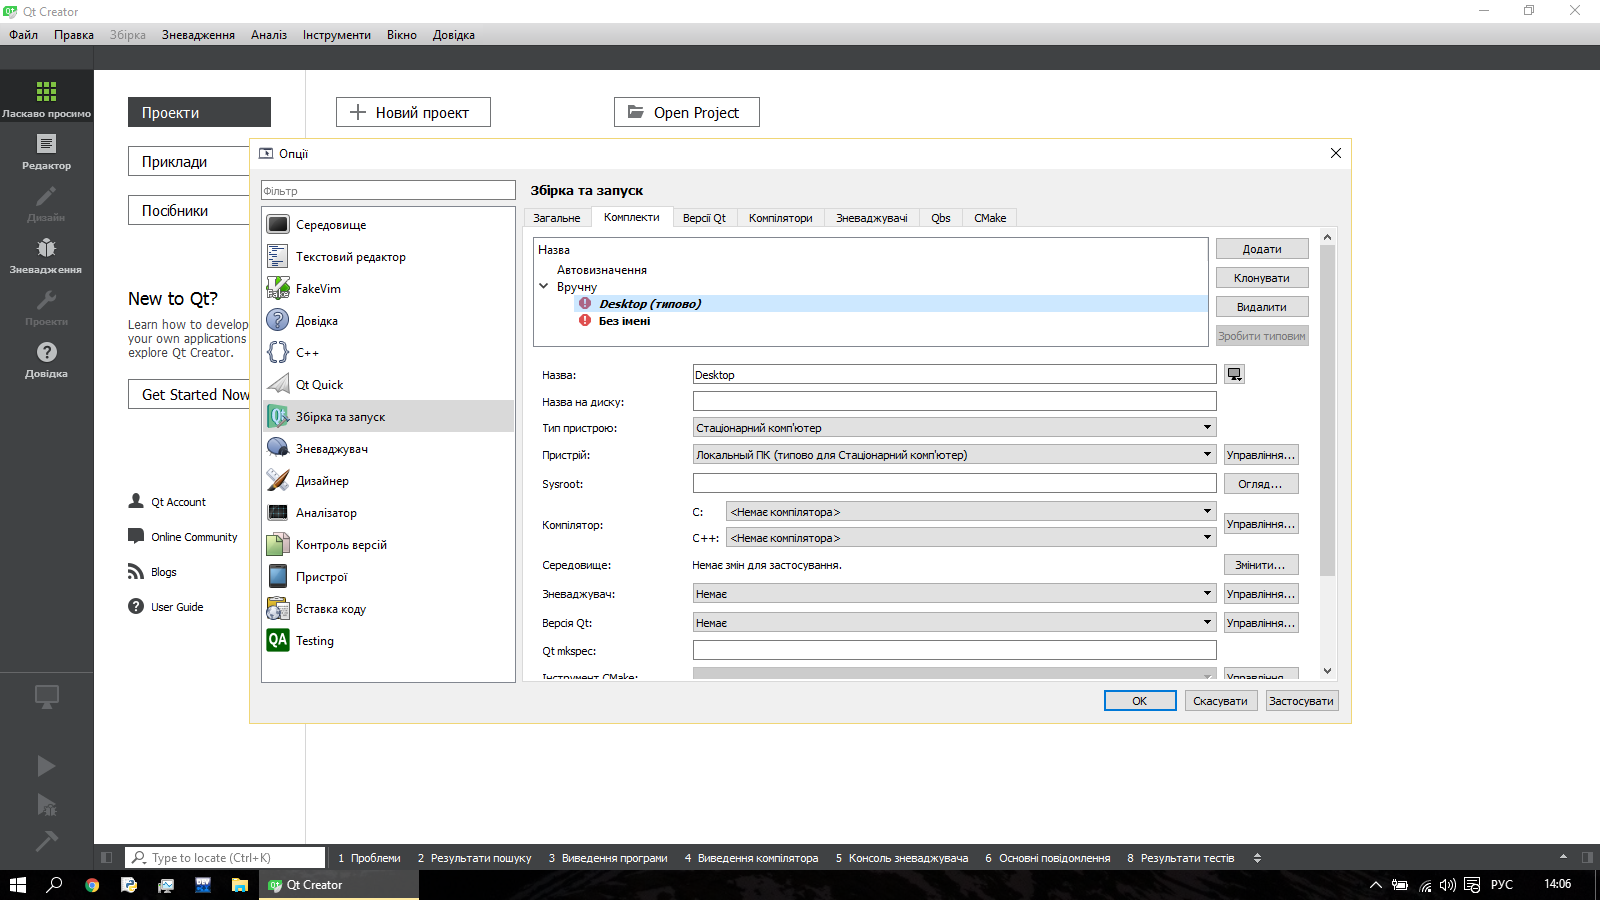Click the kit icon button beside name field
The image size is (1600, 900).
[x=1235, y=375]
